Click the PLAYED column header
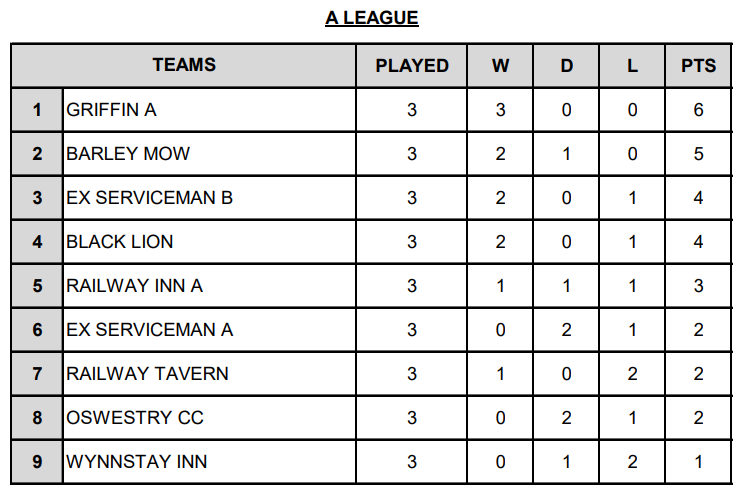Image resolution: width=742 pixels, height=493 pixels. coord(412,66)
